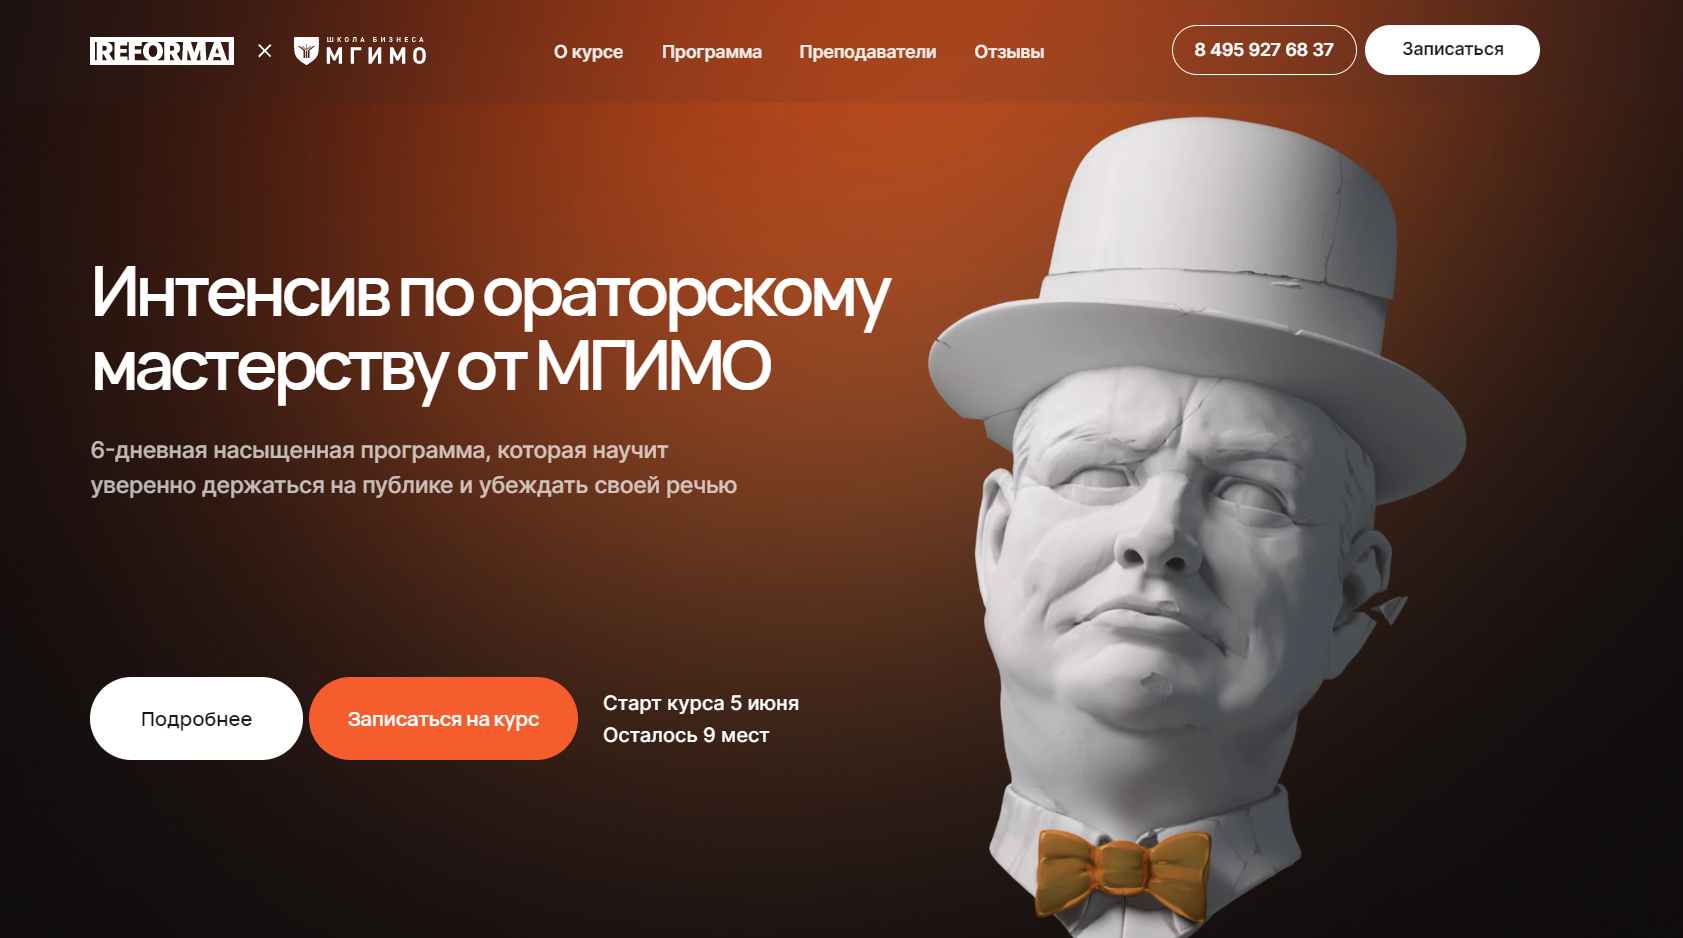
Task: Open the О курсе section
Action: coord(588,52)
